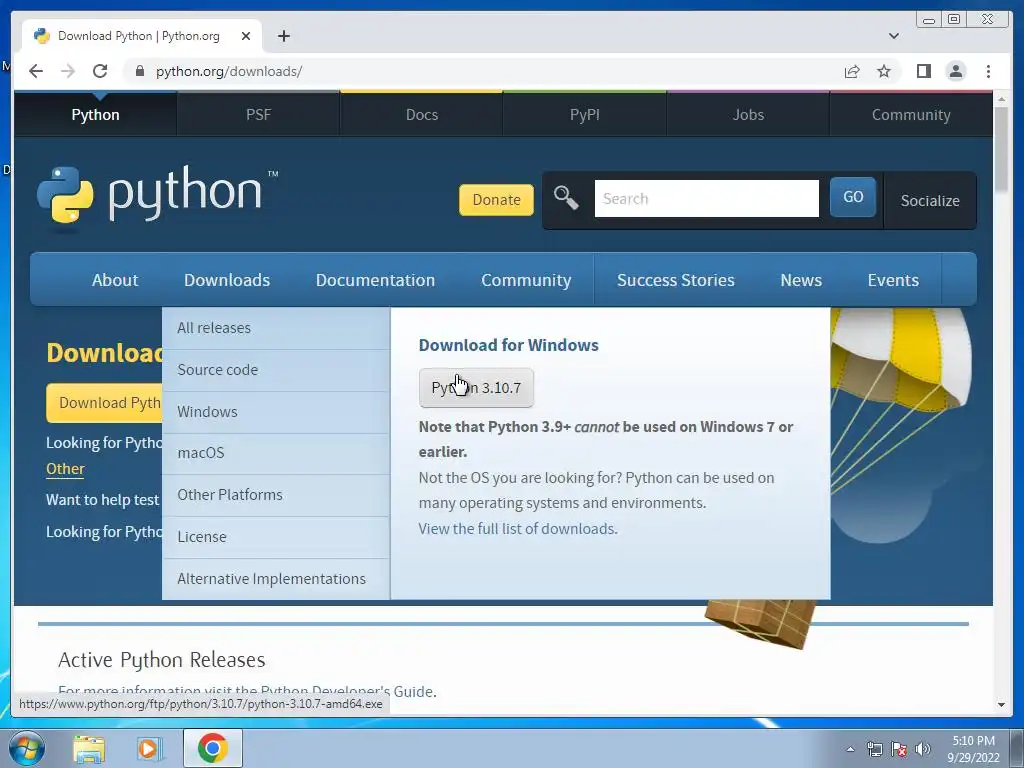Open tab search chevron in title bar

coord(893,36)
